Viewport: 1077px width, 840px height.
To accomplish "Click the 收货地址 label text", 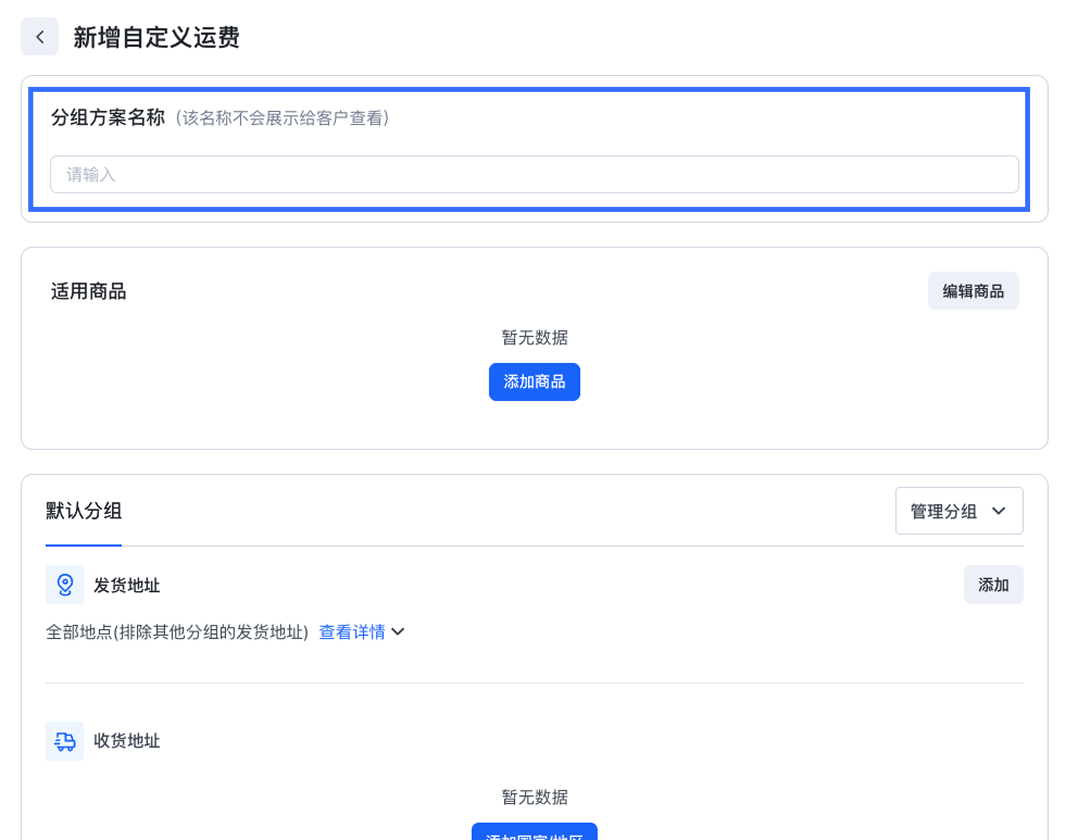I will click(127, 741).
